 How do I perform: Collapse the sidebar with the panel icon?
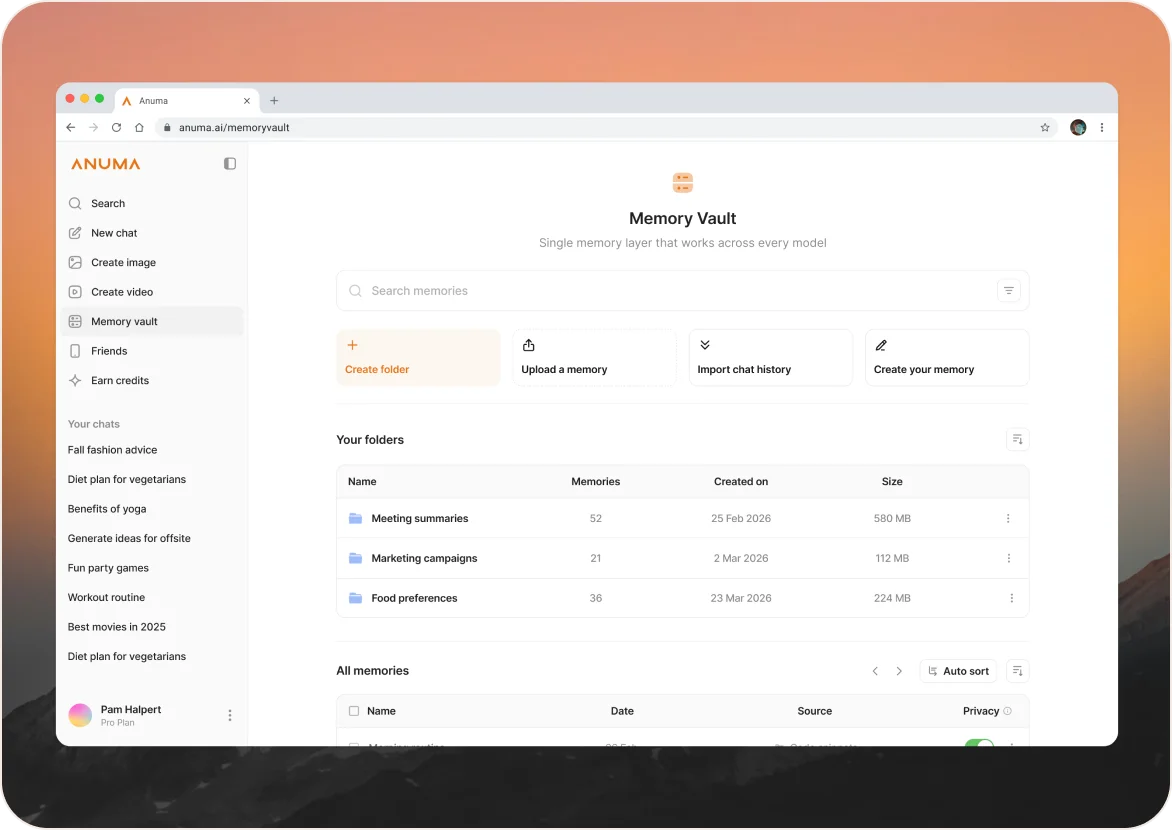(x=230, y=164)
